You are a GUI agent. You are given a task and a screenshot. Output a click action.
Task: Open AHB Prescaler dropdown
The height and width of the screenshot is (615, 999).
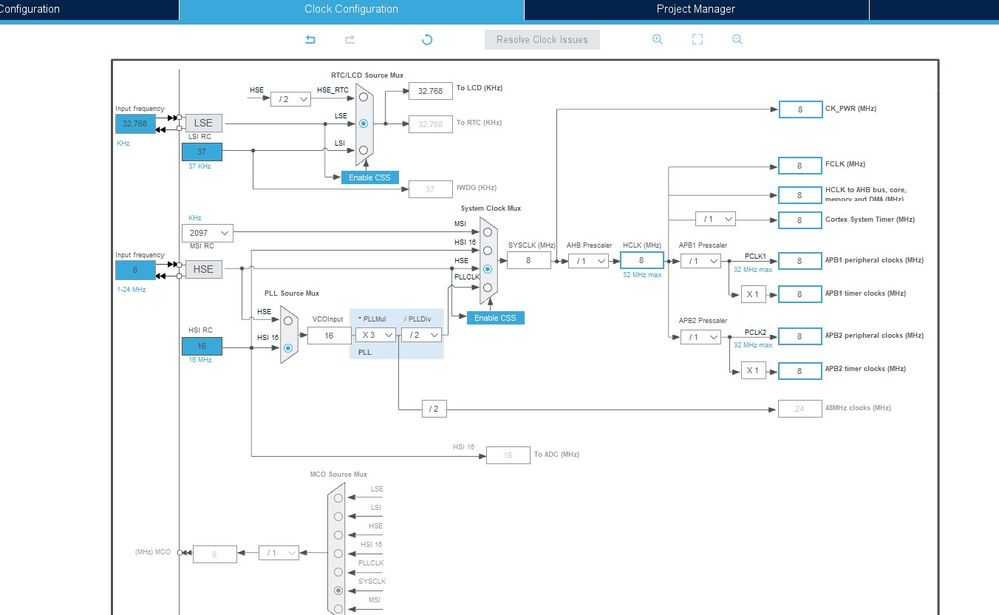point(588,261)
